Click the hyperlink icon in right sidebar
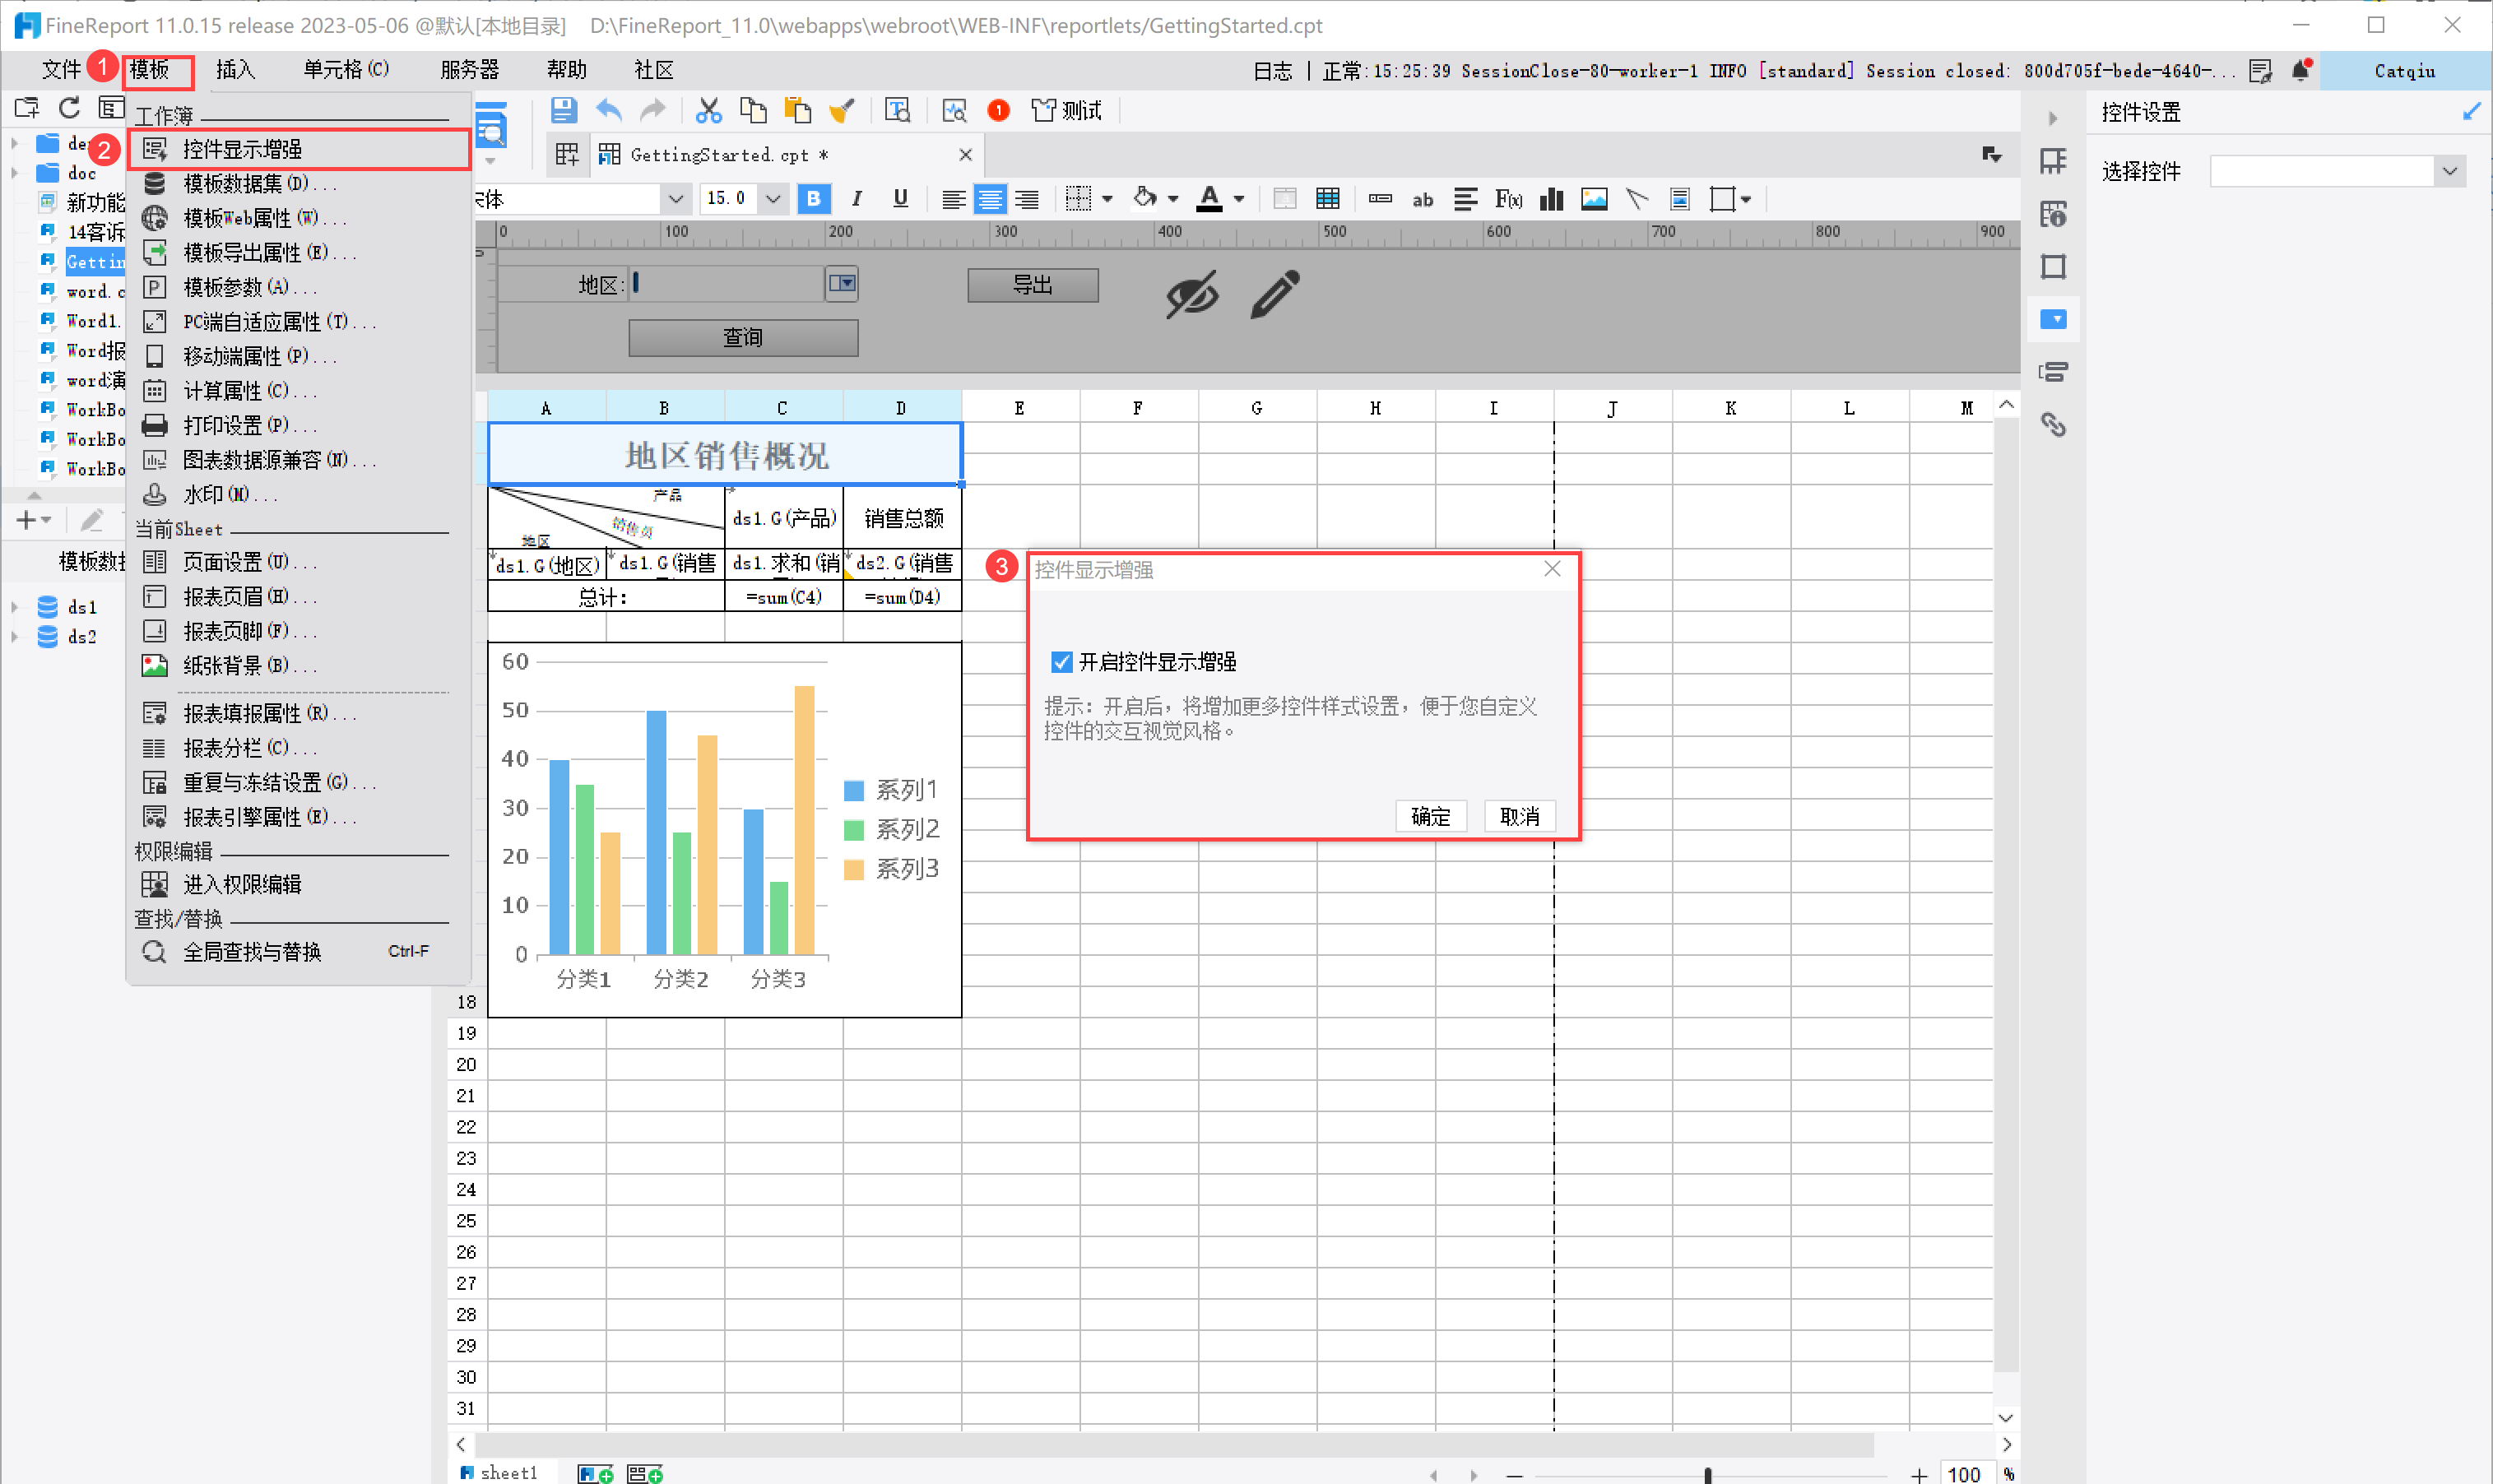Image resolution: width=2493 pixels, height=1484 pixels. (2053, 425)
